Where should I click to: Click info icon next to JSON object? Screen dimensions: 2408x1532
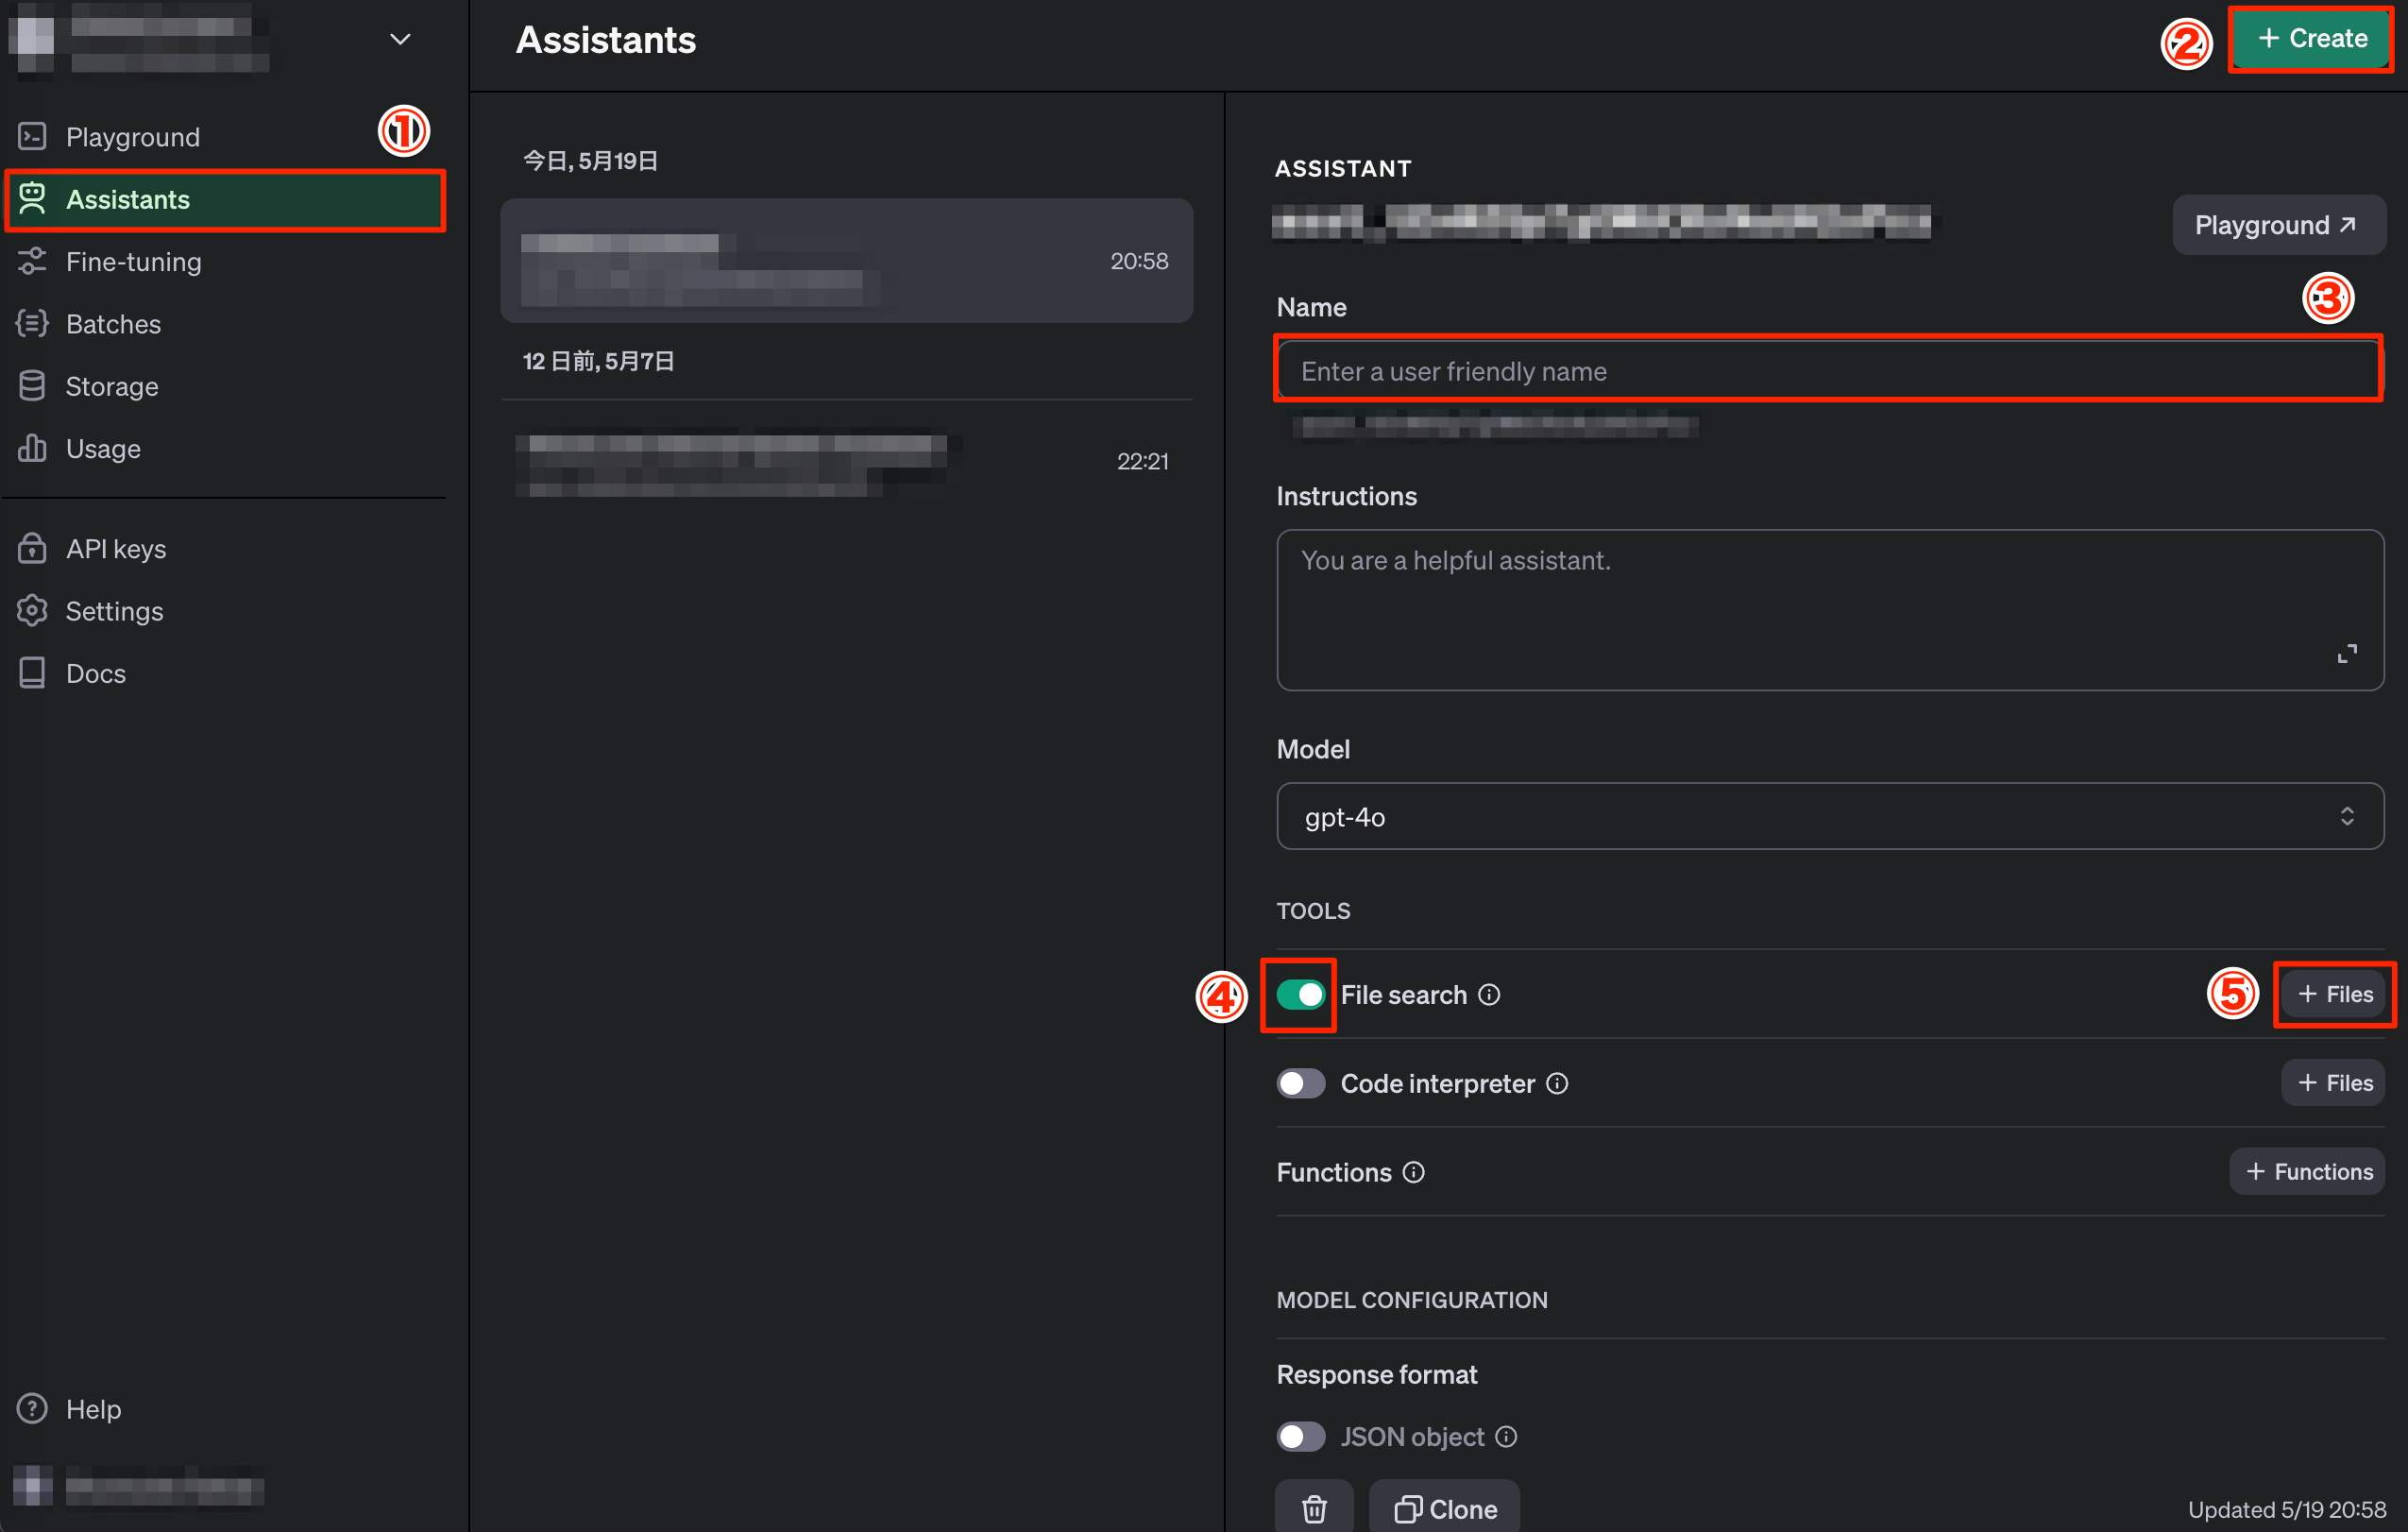pos(1506,1437)
